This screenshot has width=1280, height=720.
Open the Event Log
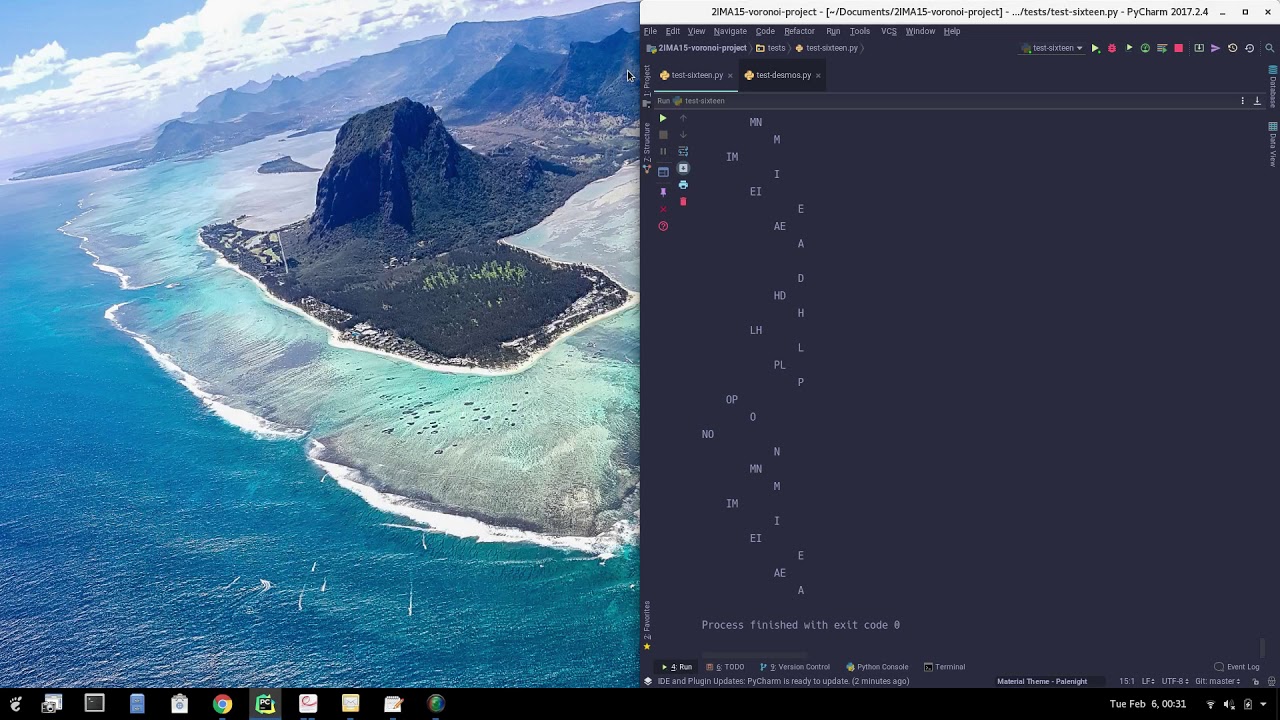[x=1237, y=667]
